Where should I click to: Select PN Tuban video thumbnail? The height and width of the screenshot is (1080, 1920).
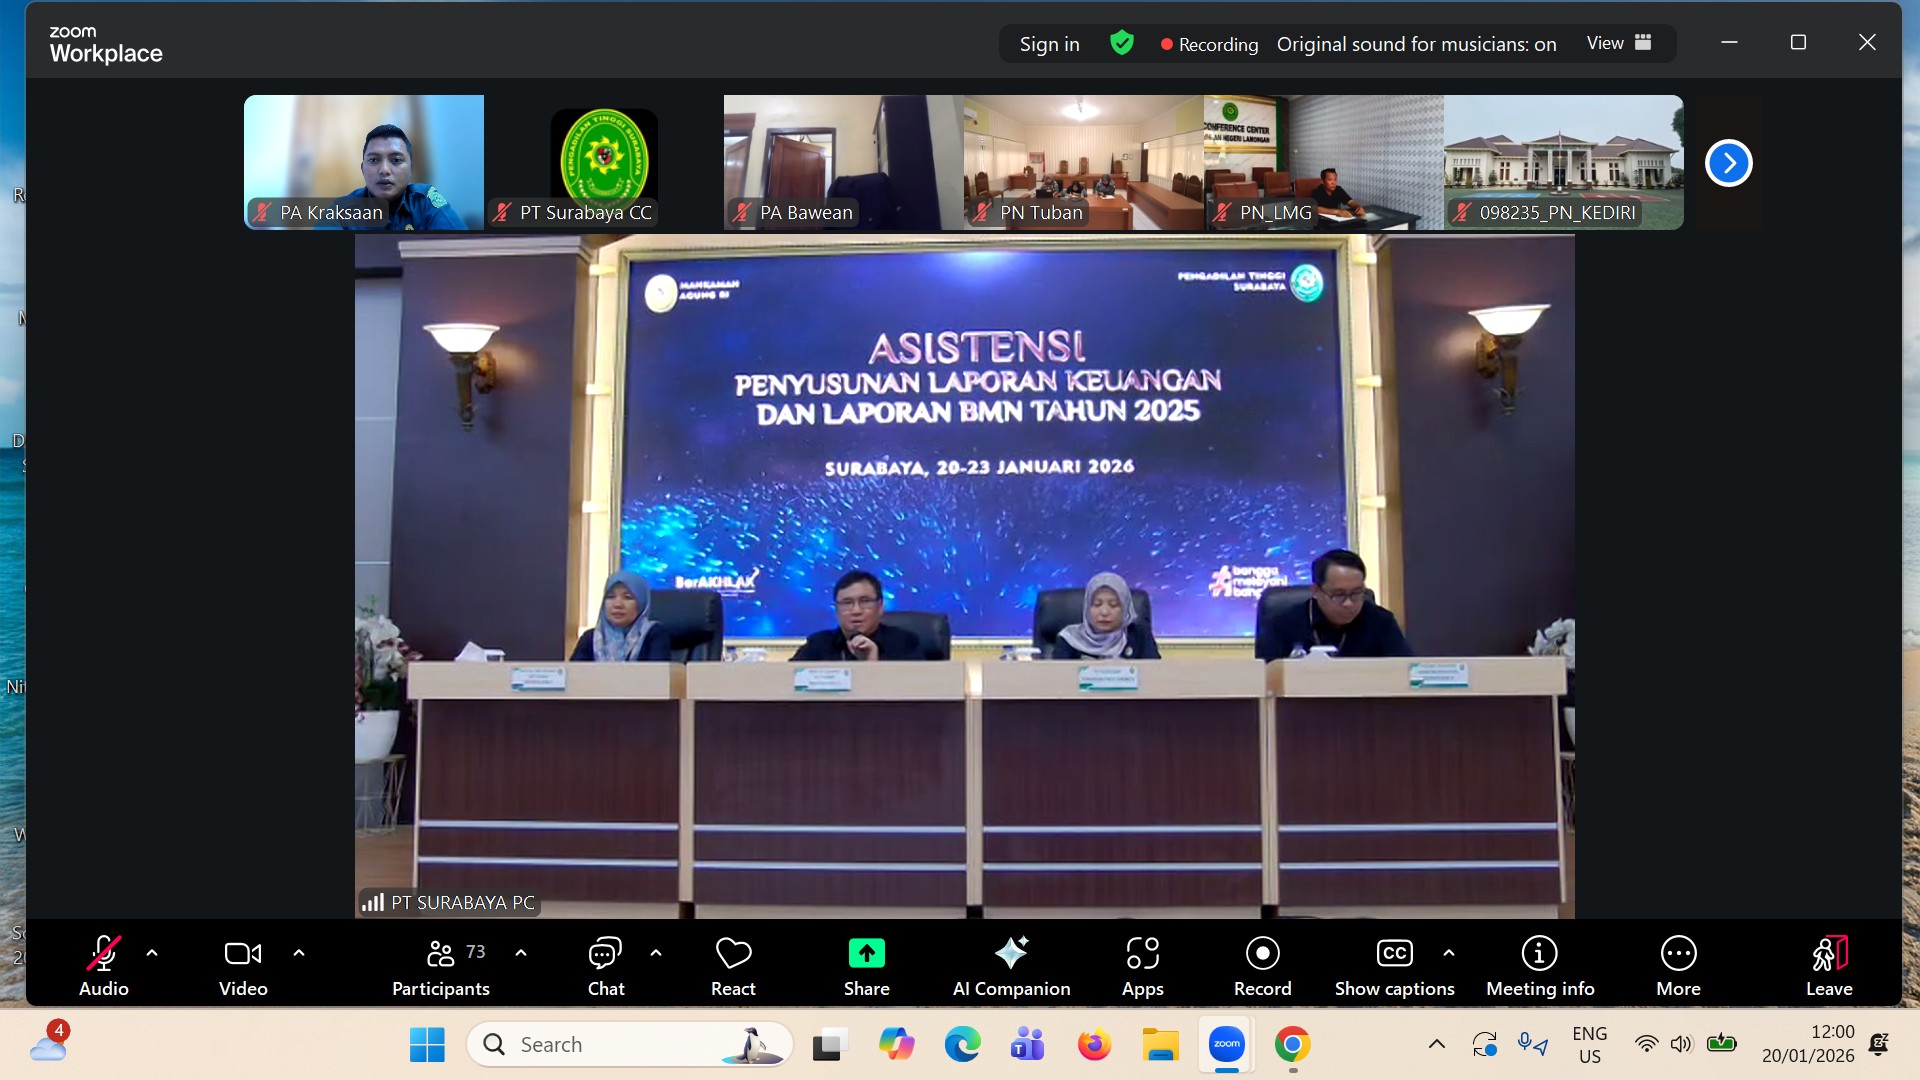[1083, 162]
